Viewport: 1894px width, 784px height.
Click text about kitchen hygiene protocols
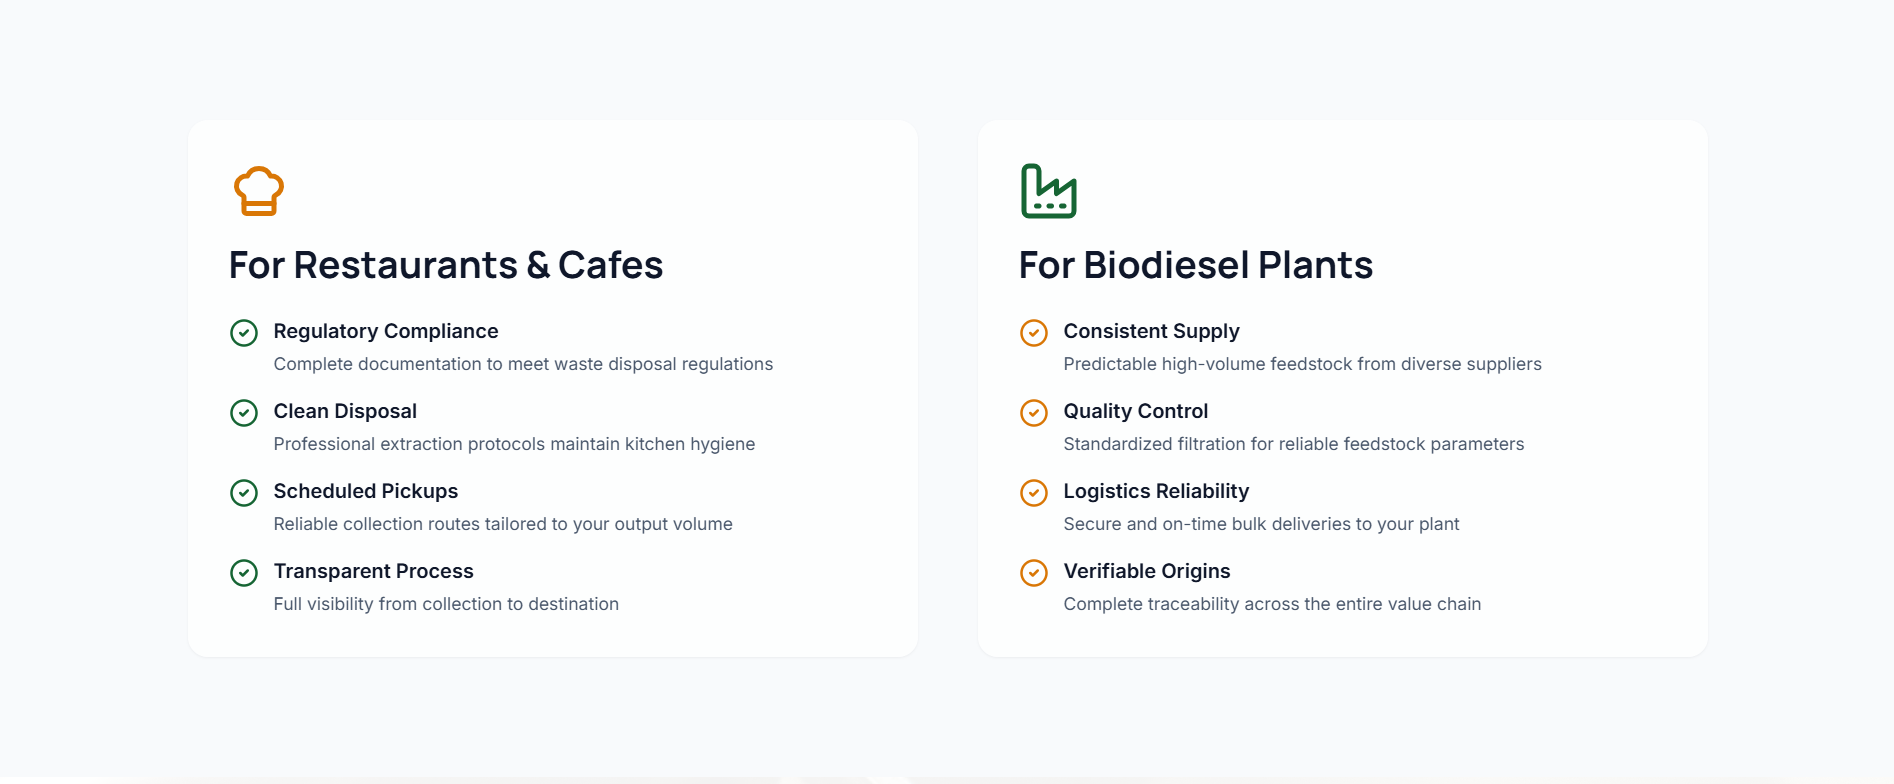pyautogui.click(x=514, y=444)
